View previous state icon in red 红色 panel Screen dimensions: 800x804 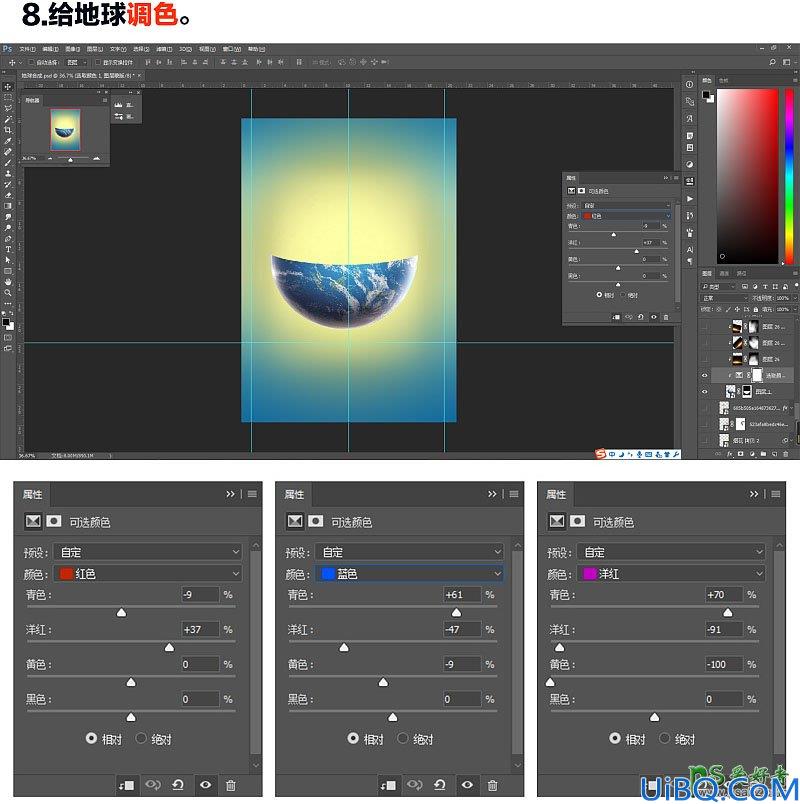coord(153,785)
